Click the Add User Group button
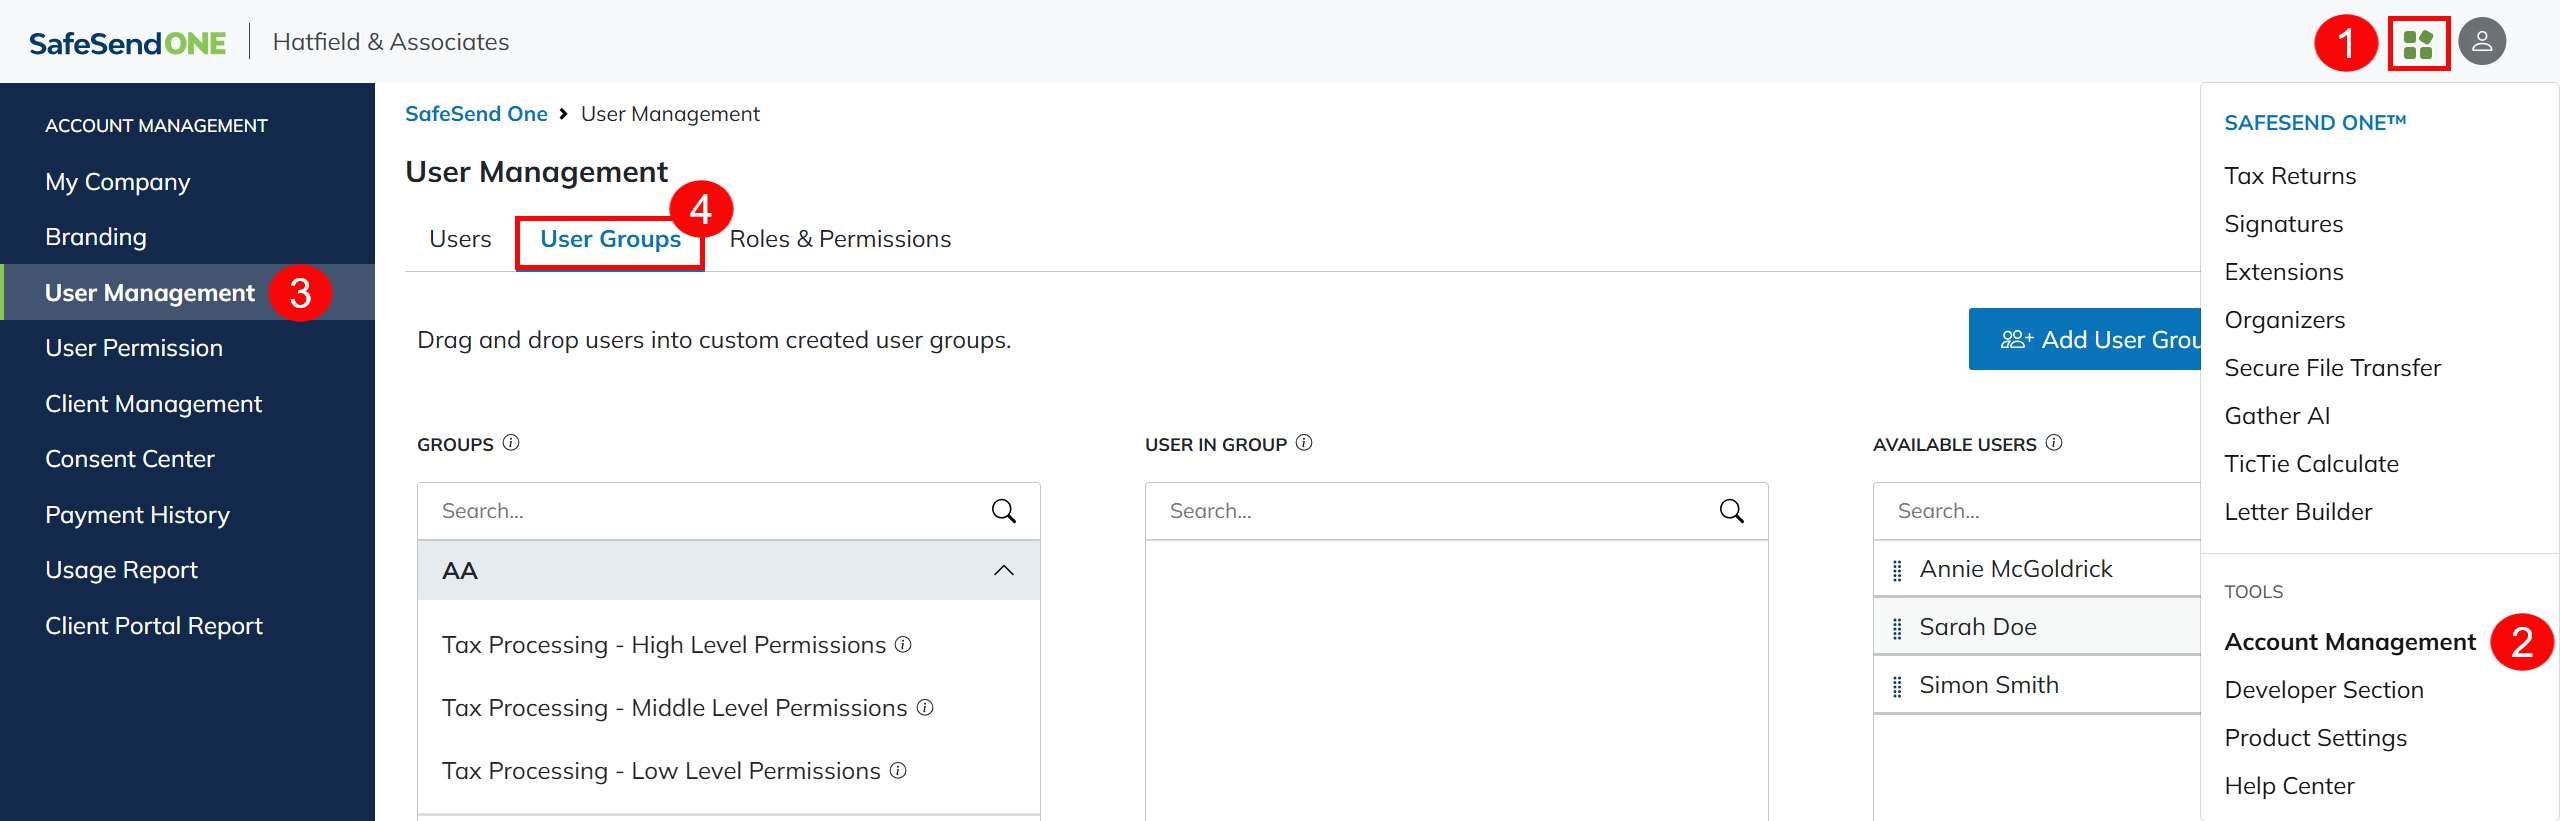 (x=2086, y=340)
